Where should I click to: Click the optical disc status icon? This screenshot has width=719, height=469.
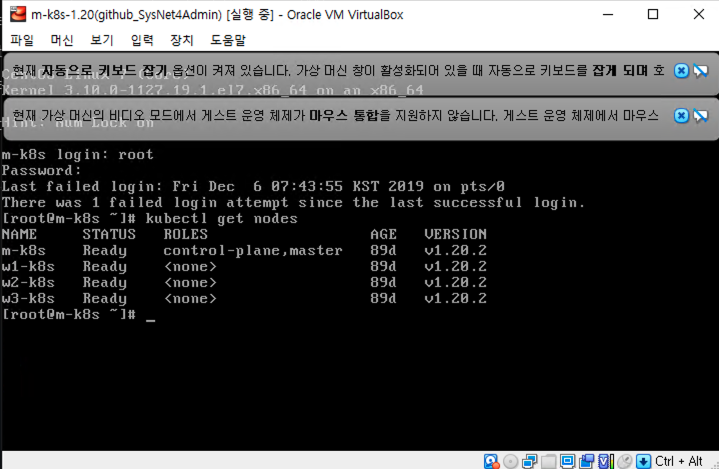tap(510, 461)
